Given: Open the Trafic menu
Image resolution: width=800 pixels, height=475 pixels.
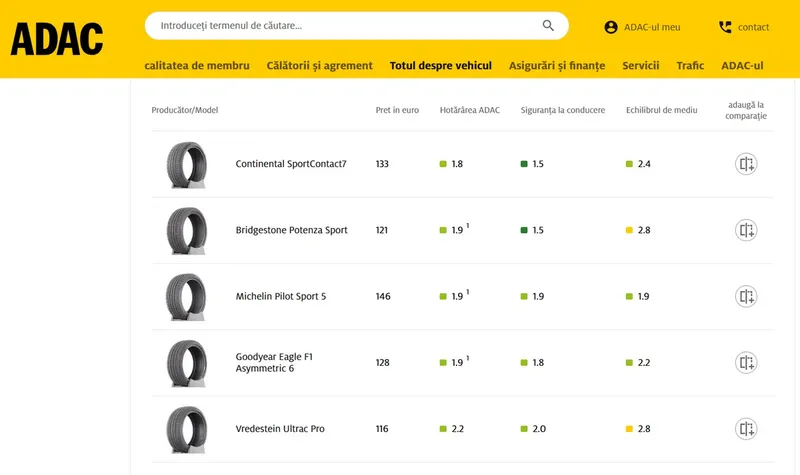Looking at the screenshot, I should tap(690, 66).
